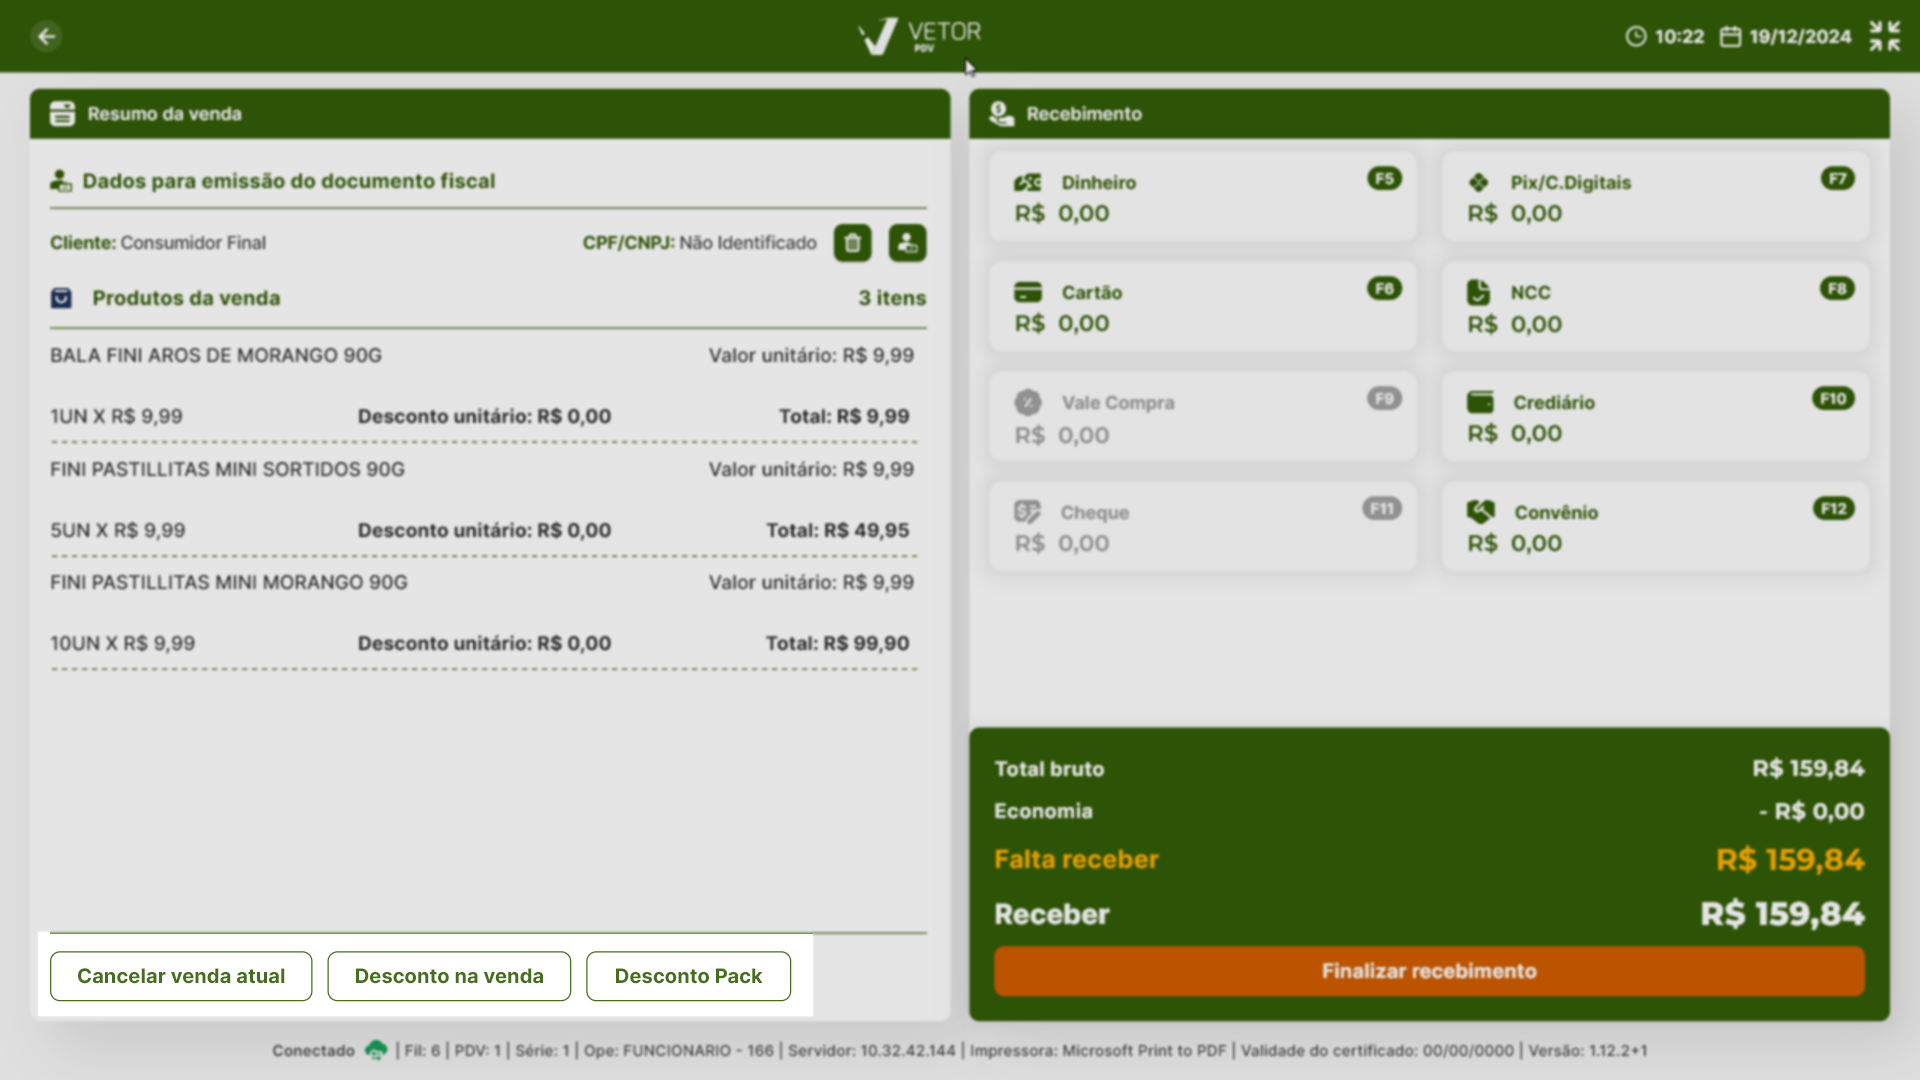This screenshot has width=1920, height=1080.
Task: Click the Total: R$ 49,95 value
Action: point(838,530)
